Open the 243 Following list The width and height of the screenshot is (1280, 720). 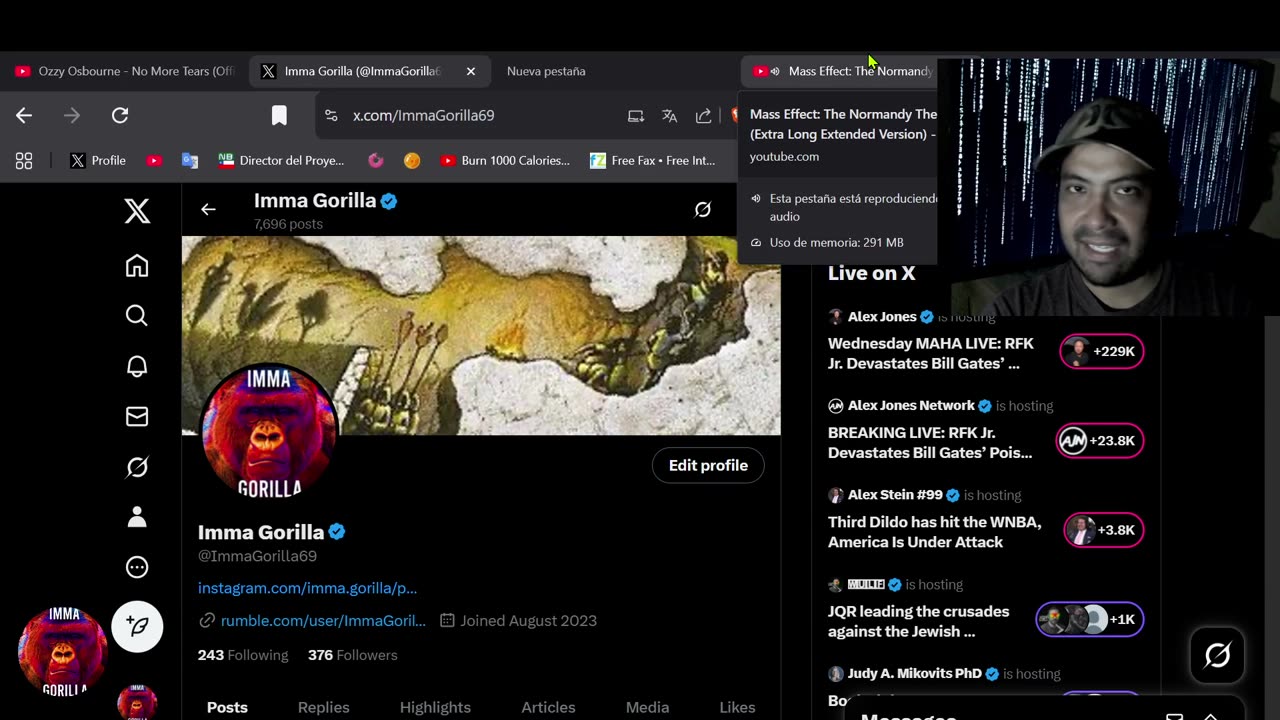tap(243, 655)
